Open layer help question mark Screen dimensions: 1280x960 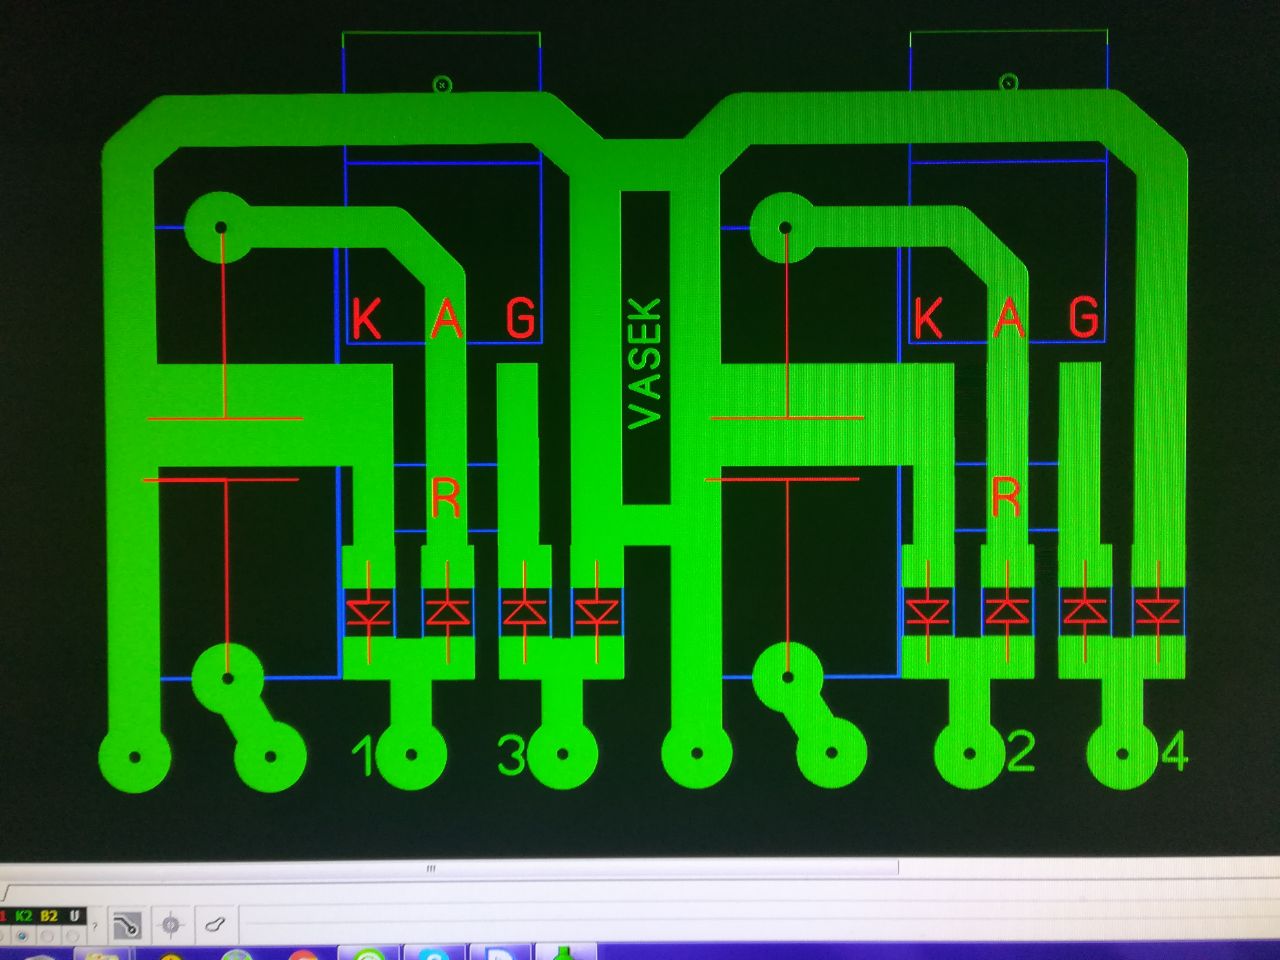click(x=95, y=927)
